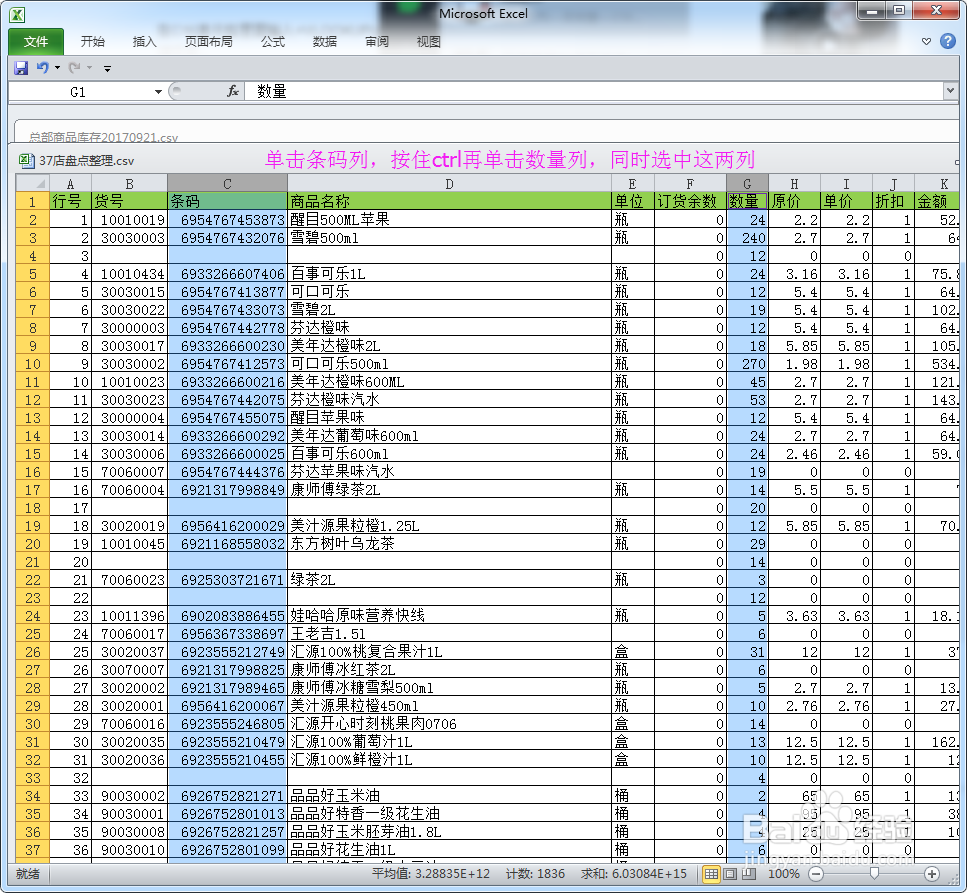Click barcode cell 6954767412573
967x893 pixels.
[227, 364]
